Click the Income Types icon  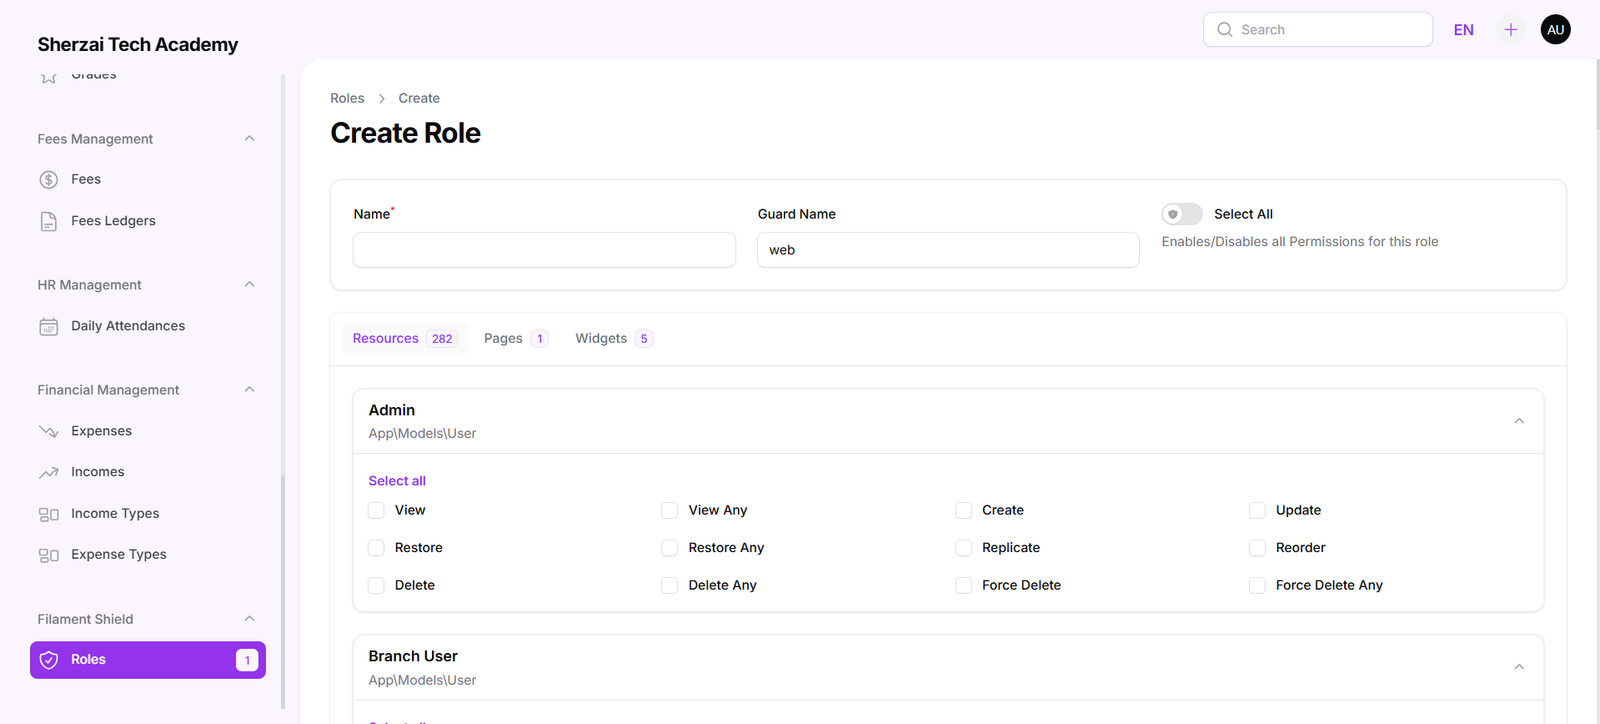[48, 514]
